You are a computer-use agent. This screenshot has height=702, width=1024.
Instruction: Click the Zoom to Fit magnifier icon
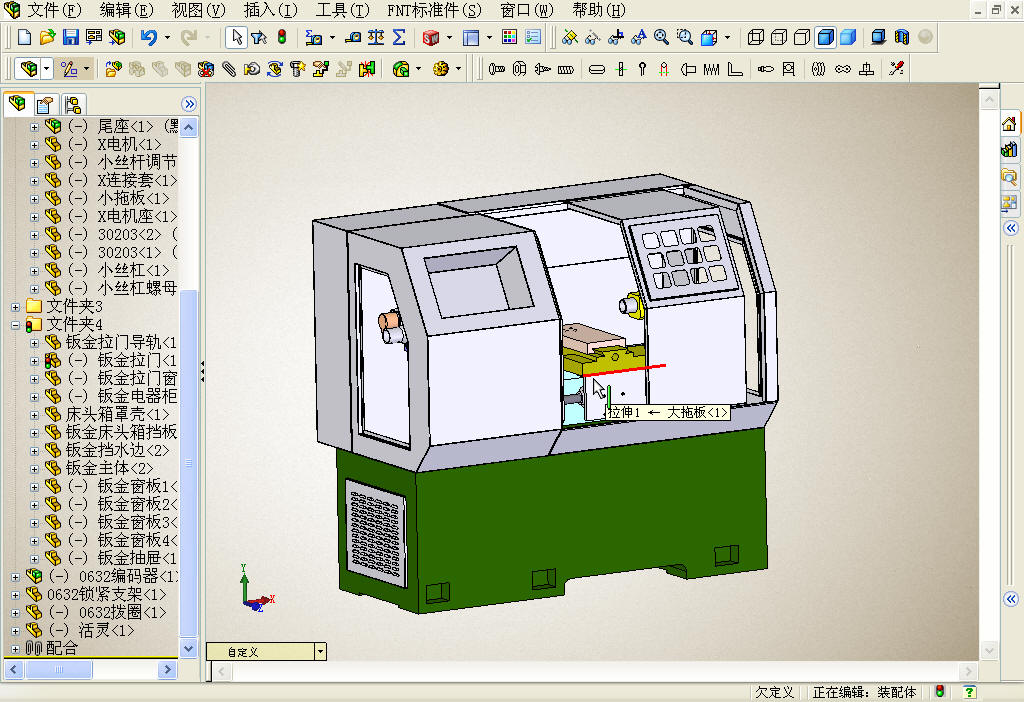coord(662,37)
